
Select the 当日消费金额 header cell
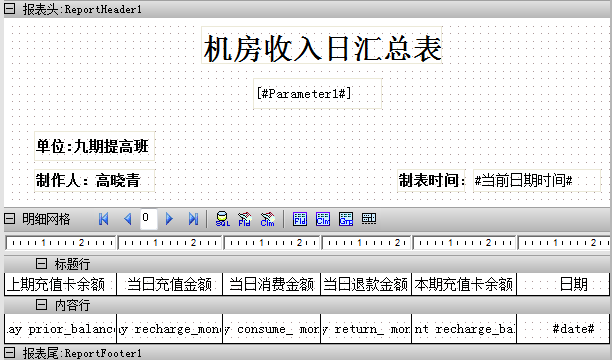point(272,284)
